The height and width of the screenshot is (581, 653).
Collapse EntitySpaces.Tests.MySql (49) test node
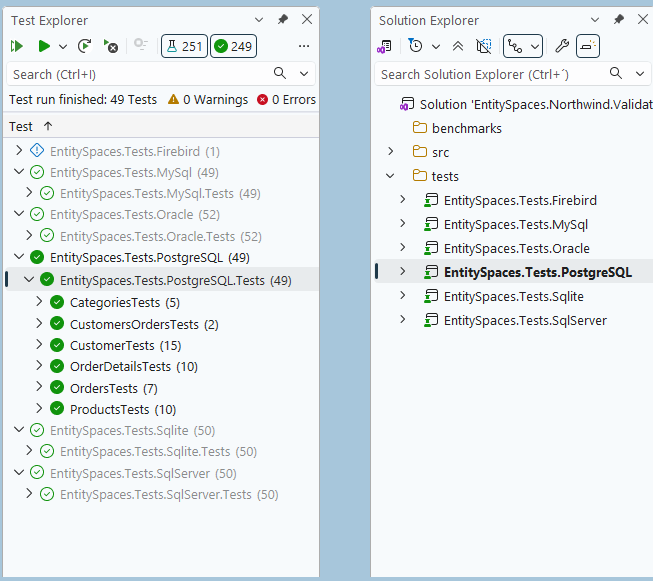click(x=19, y=172)
